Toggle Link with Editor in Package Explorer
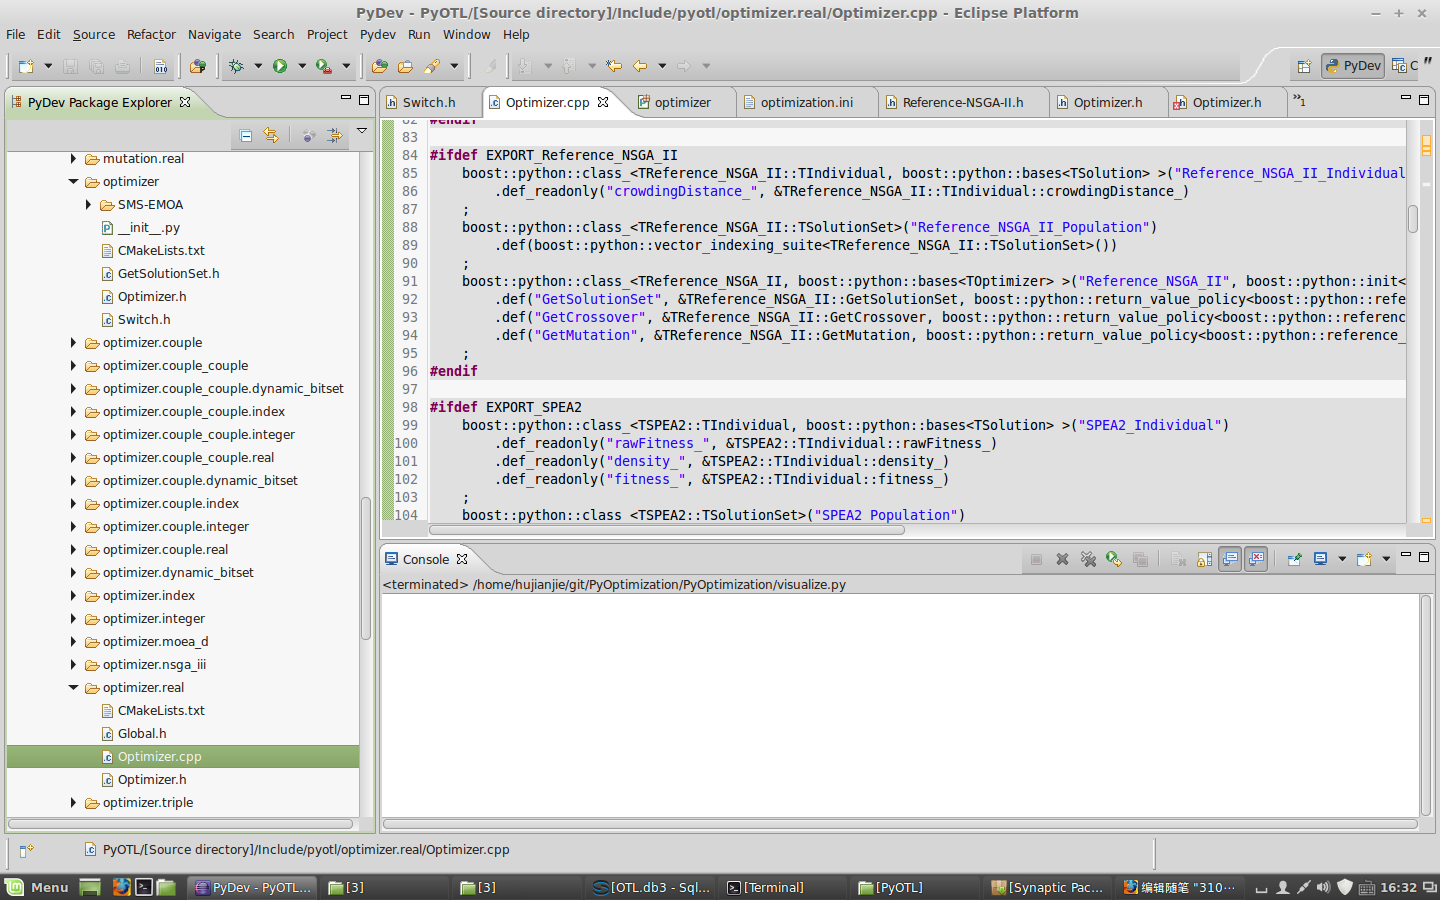Image resolution: width=1440 pixels, height=900 pixels. [x=271, y=135]
